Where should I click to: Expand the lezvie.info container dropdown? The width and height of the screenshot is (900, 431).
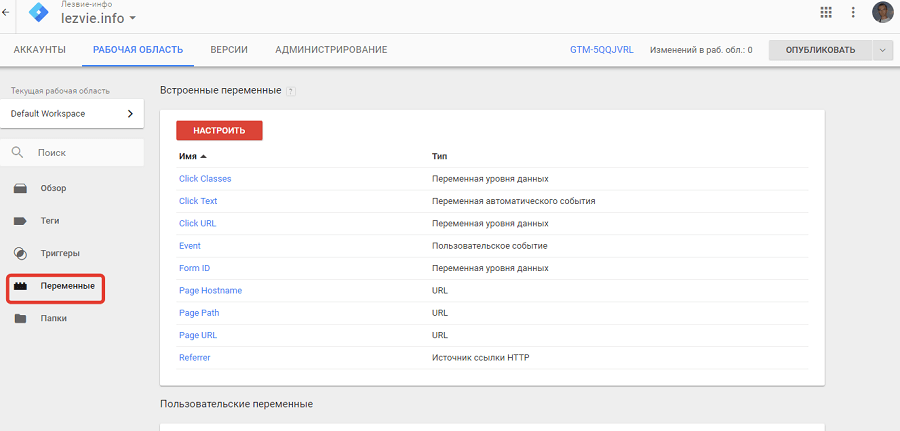[133, 20]
